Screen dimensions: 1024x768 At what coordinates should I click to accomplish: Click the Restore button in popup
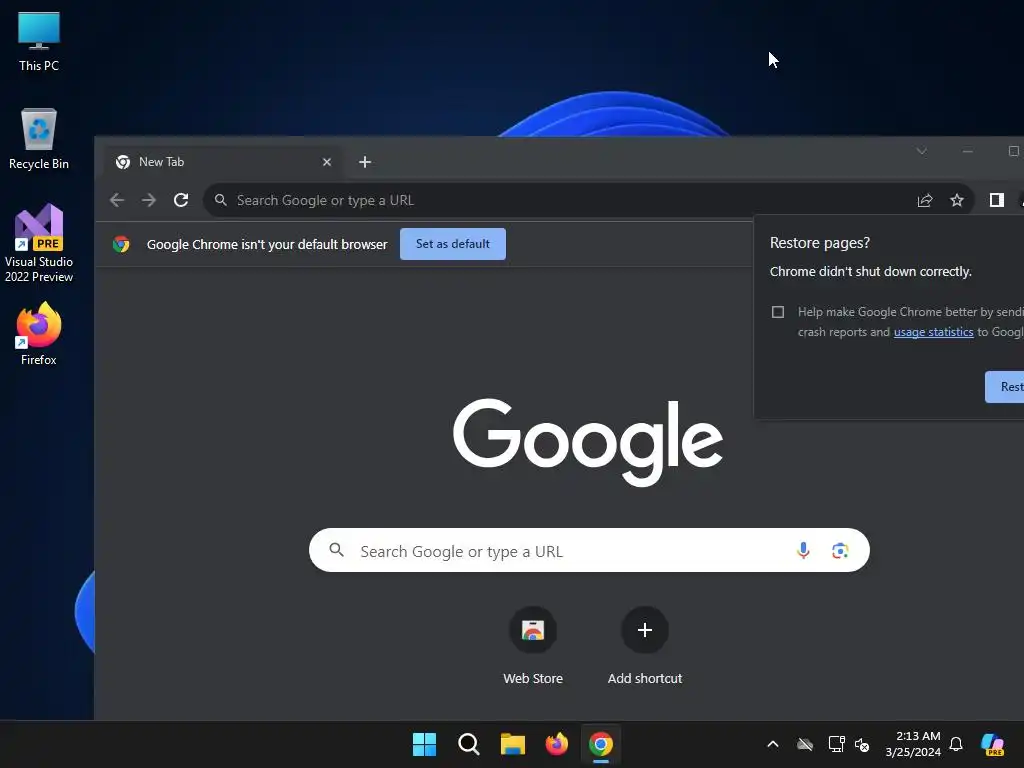click(x=1004, y=387)
